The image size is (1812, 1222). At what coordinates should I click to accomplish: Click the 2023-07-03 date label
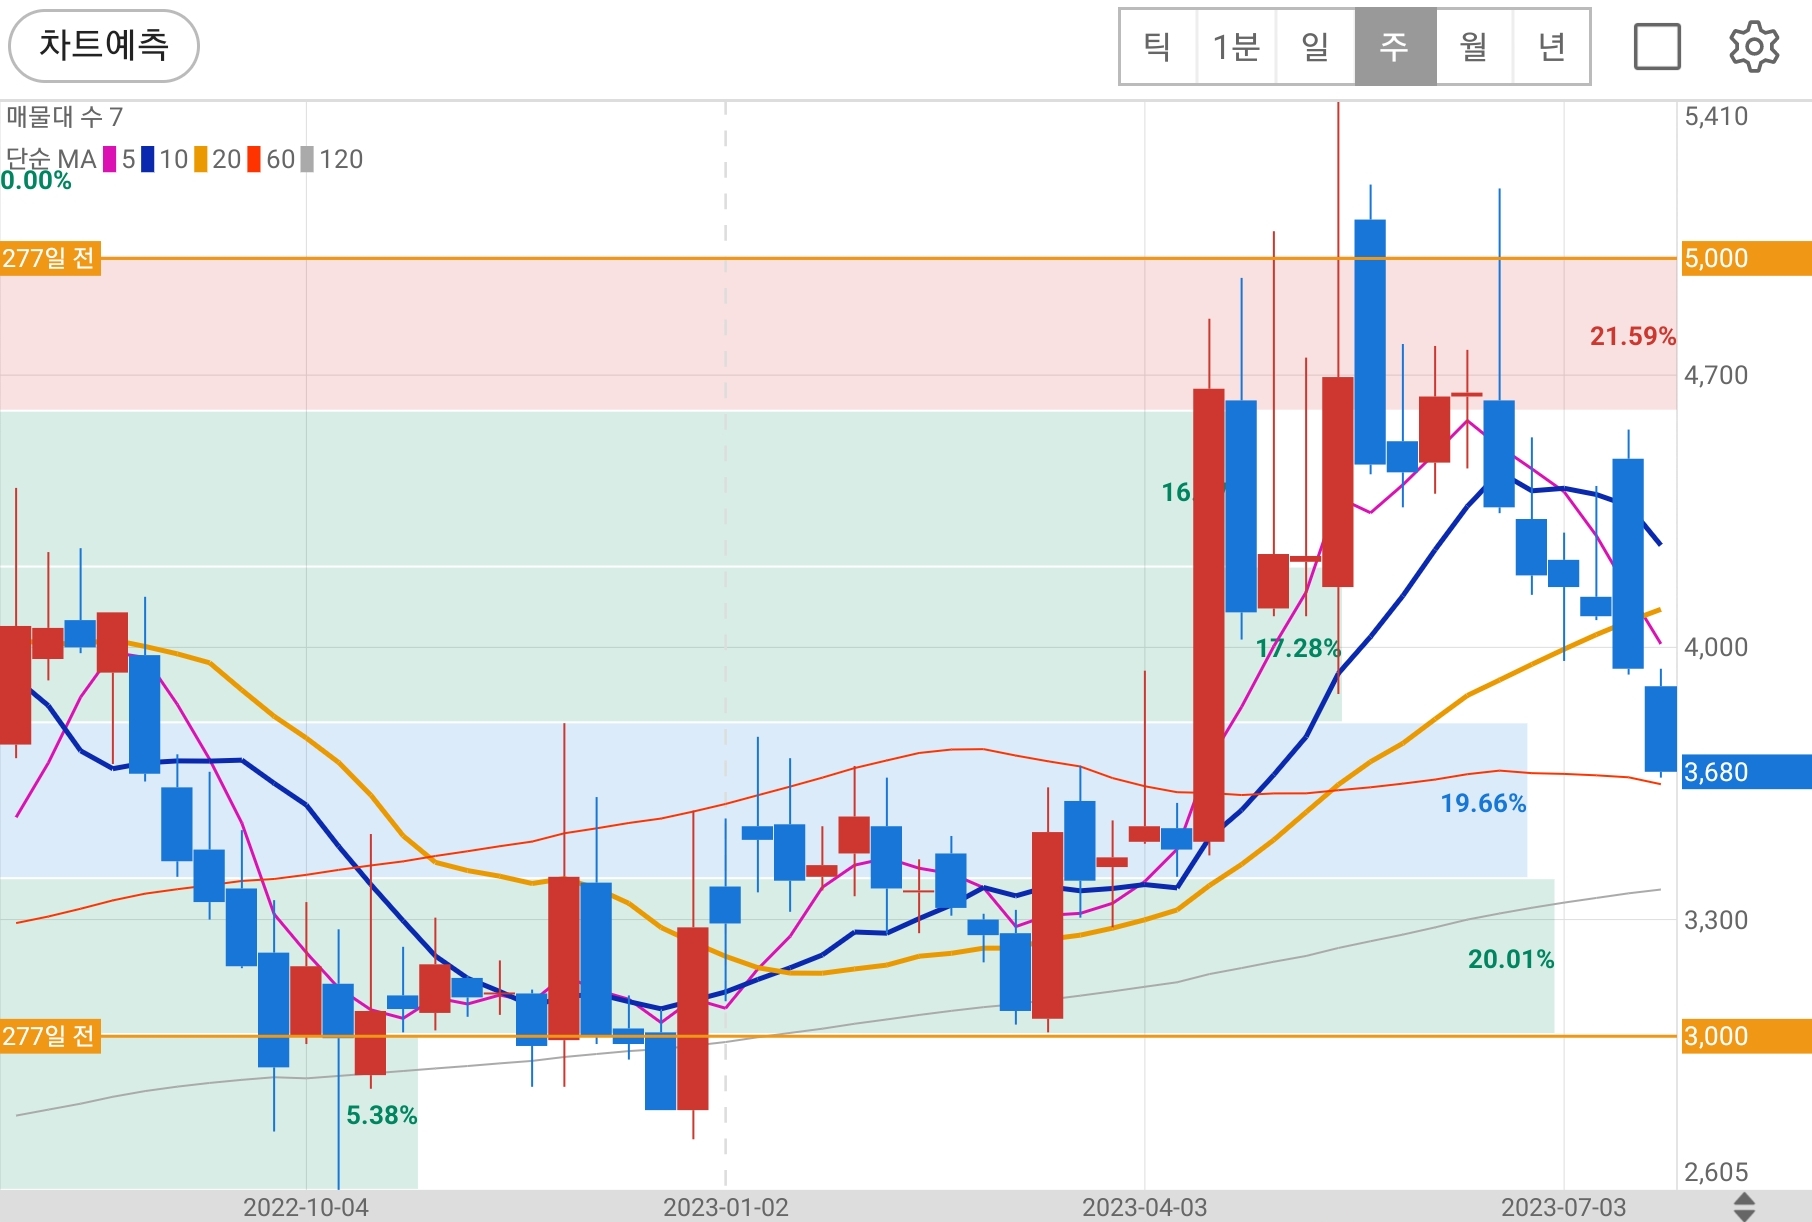(1563, 1207)
